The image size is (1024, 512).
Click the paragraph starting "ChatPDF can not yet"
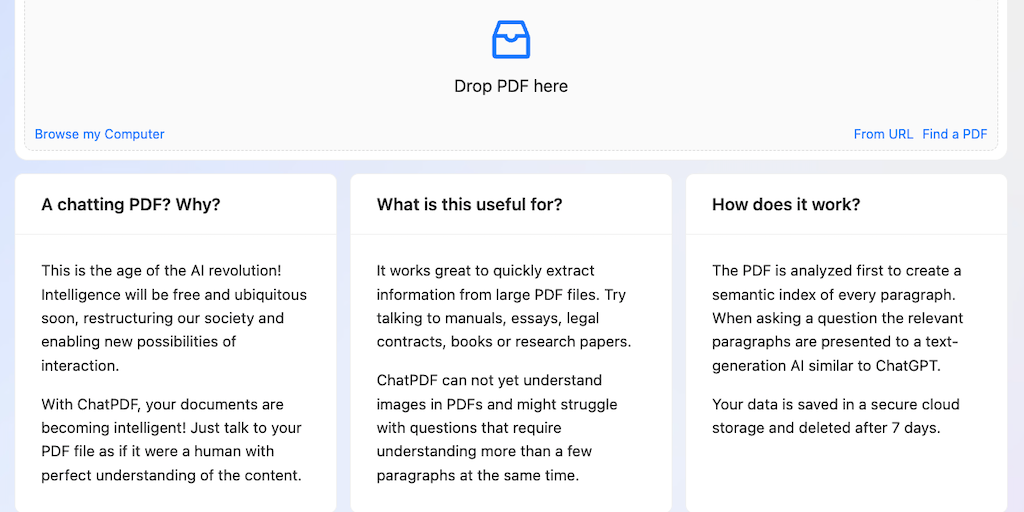click(x=497, y=428)
